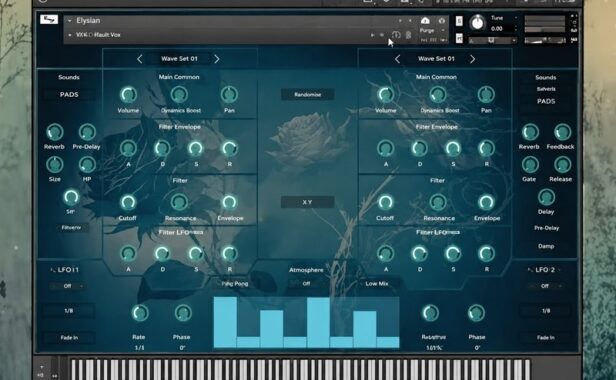Click the Rate knob in LFO section
The height and width of the screenshot is (380, 616).
(139, 313)
